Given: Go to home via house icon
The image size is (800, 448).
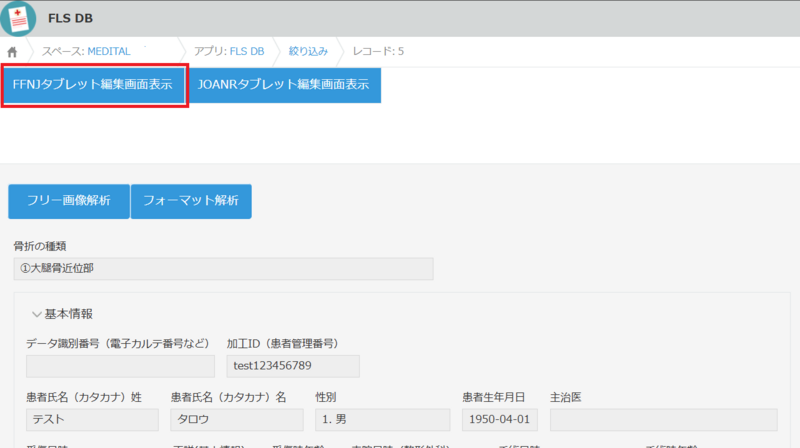Looking at the screenshot, I should point(12,52).
